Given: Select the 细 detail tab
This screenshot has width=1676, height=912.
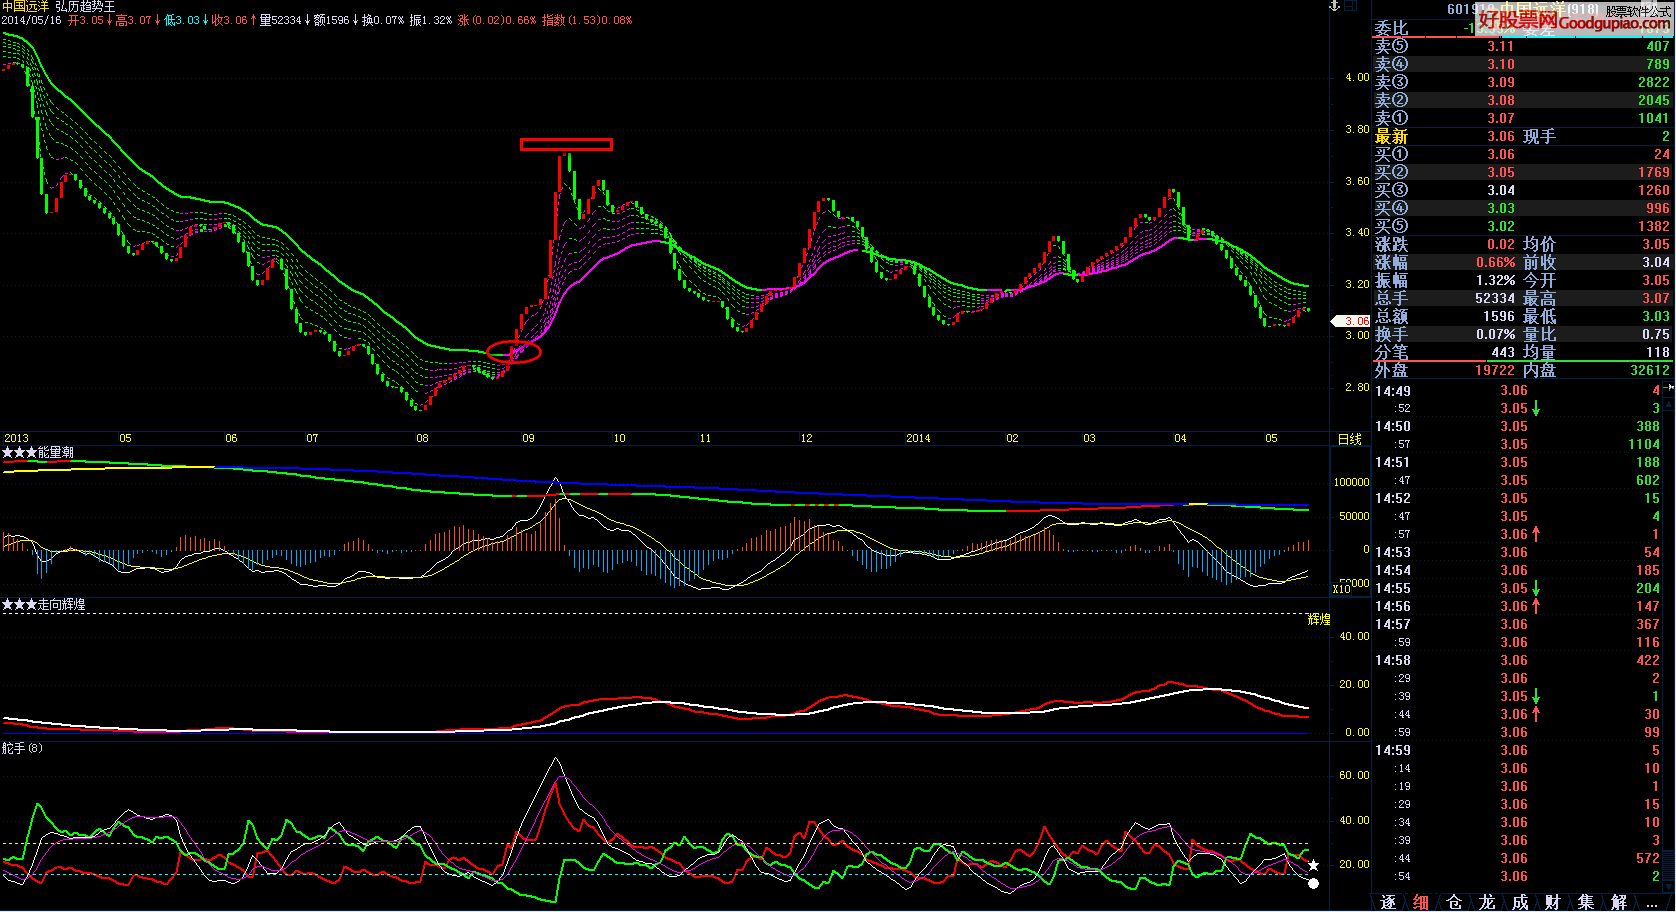Looking at the screenshot, I should click(1421, 902).
